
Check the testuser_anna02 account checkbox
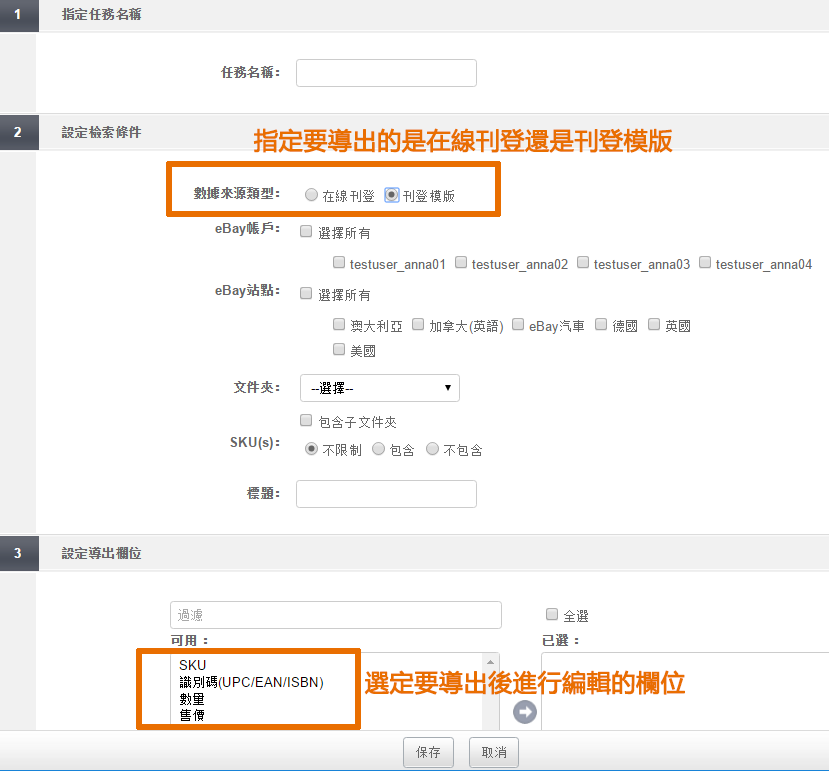pos(461,262)
